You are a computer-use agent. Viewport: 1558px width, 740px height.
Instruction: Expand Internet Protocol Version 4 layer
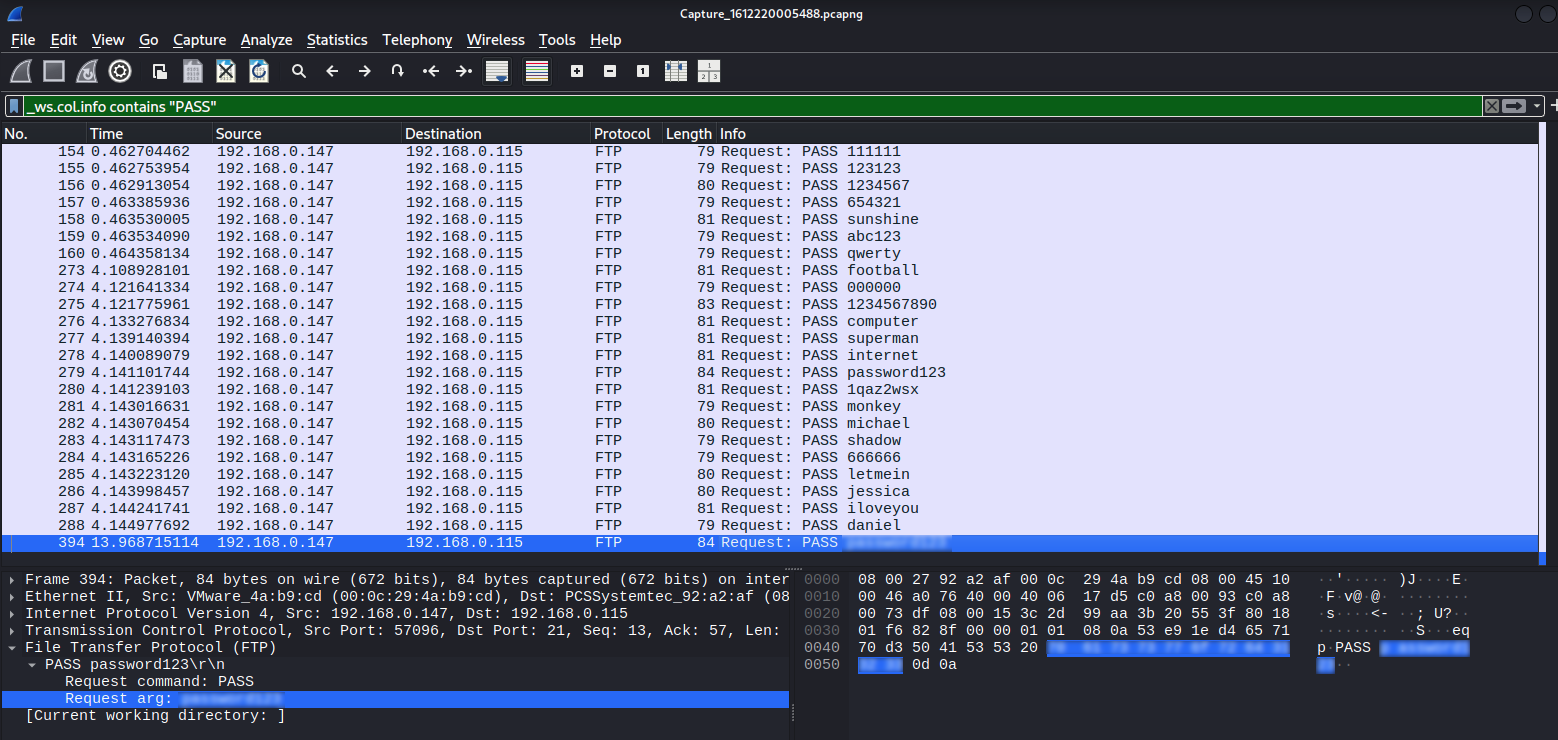point(11,614)
